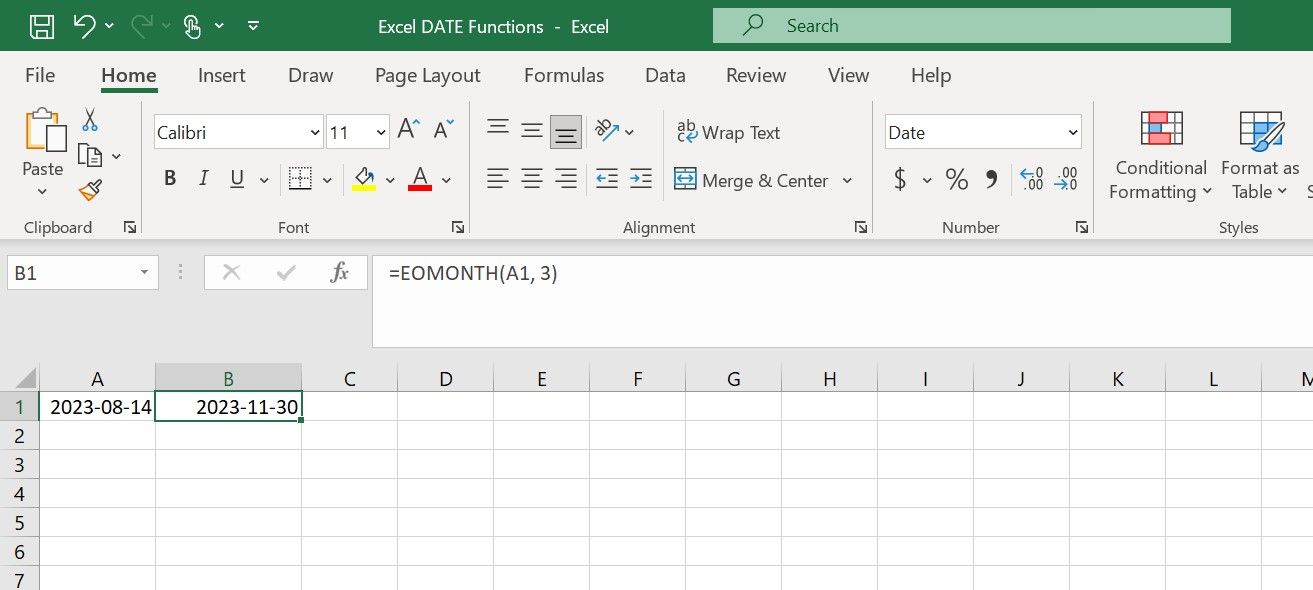Increase decimal places shown

click(x=1033, y=179)
